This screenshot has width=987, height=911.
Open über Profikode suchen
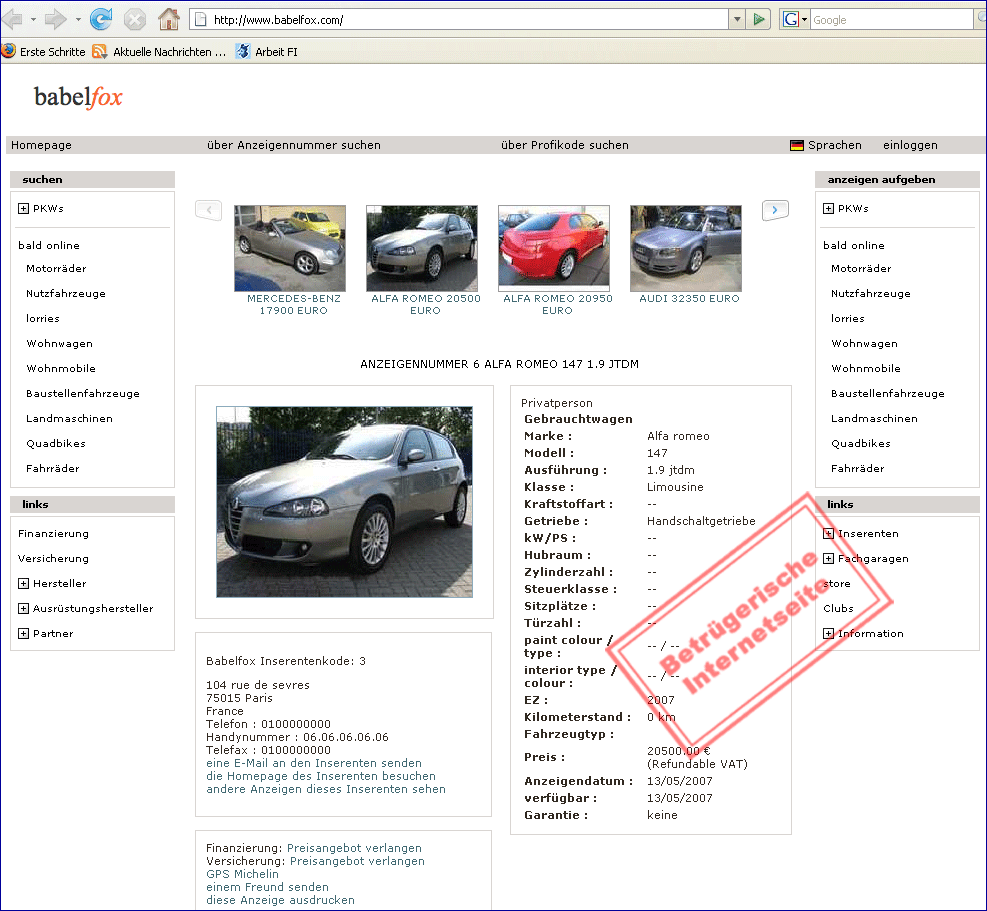click(565, 145)
